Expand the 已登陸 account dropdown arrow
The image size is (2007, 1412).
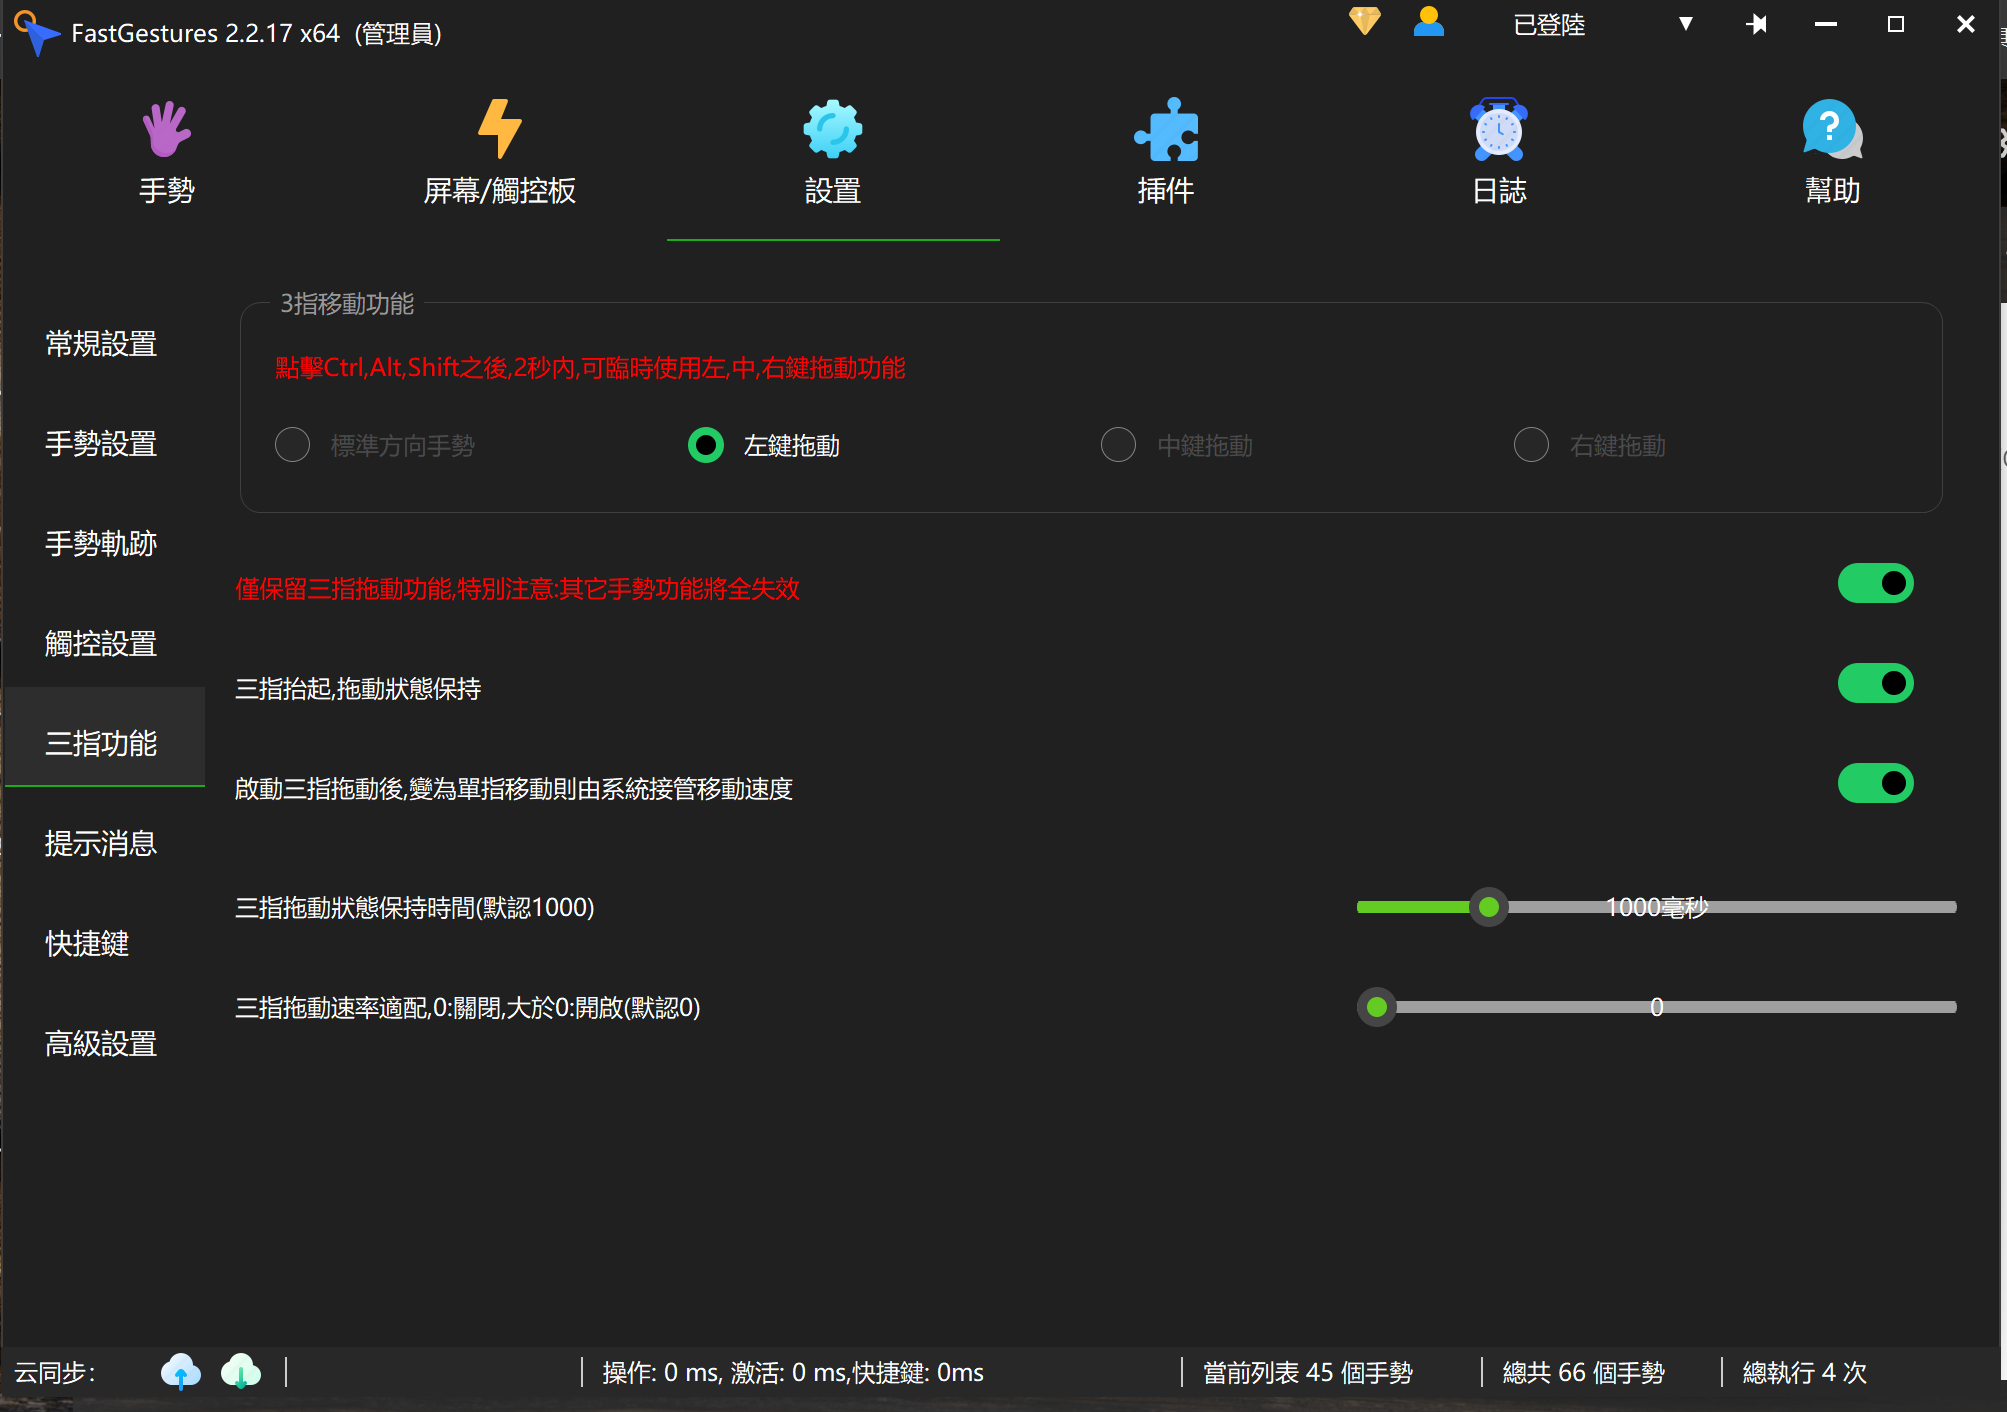coord(1686,24)
